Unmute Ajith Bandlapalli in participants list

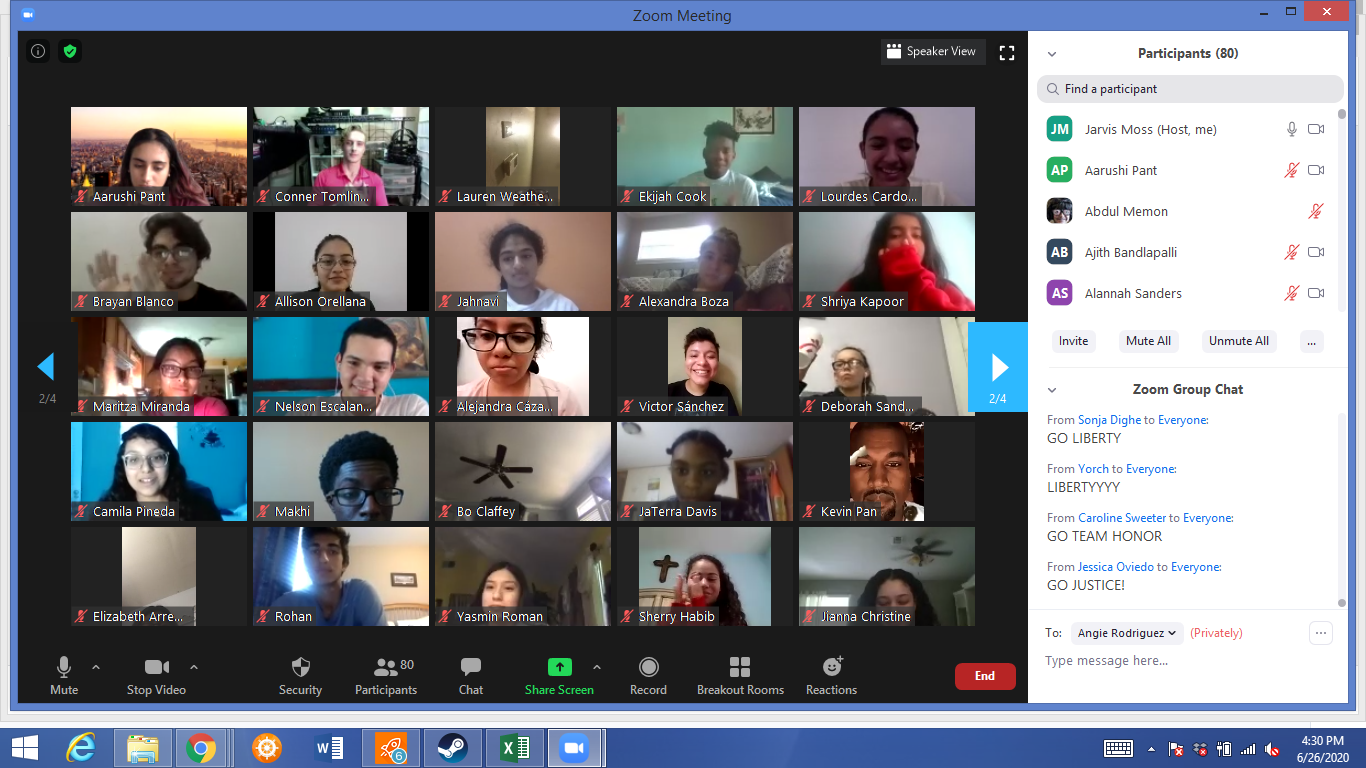[1292, 252]
